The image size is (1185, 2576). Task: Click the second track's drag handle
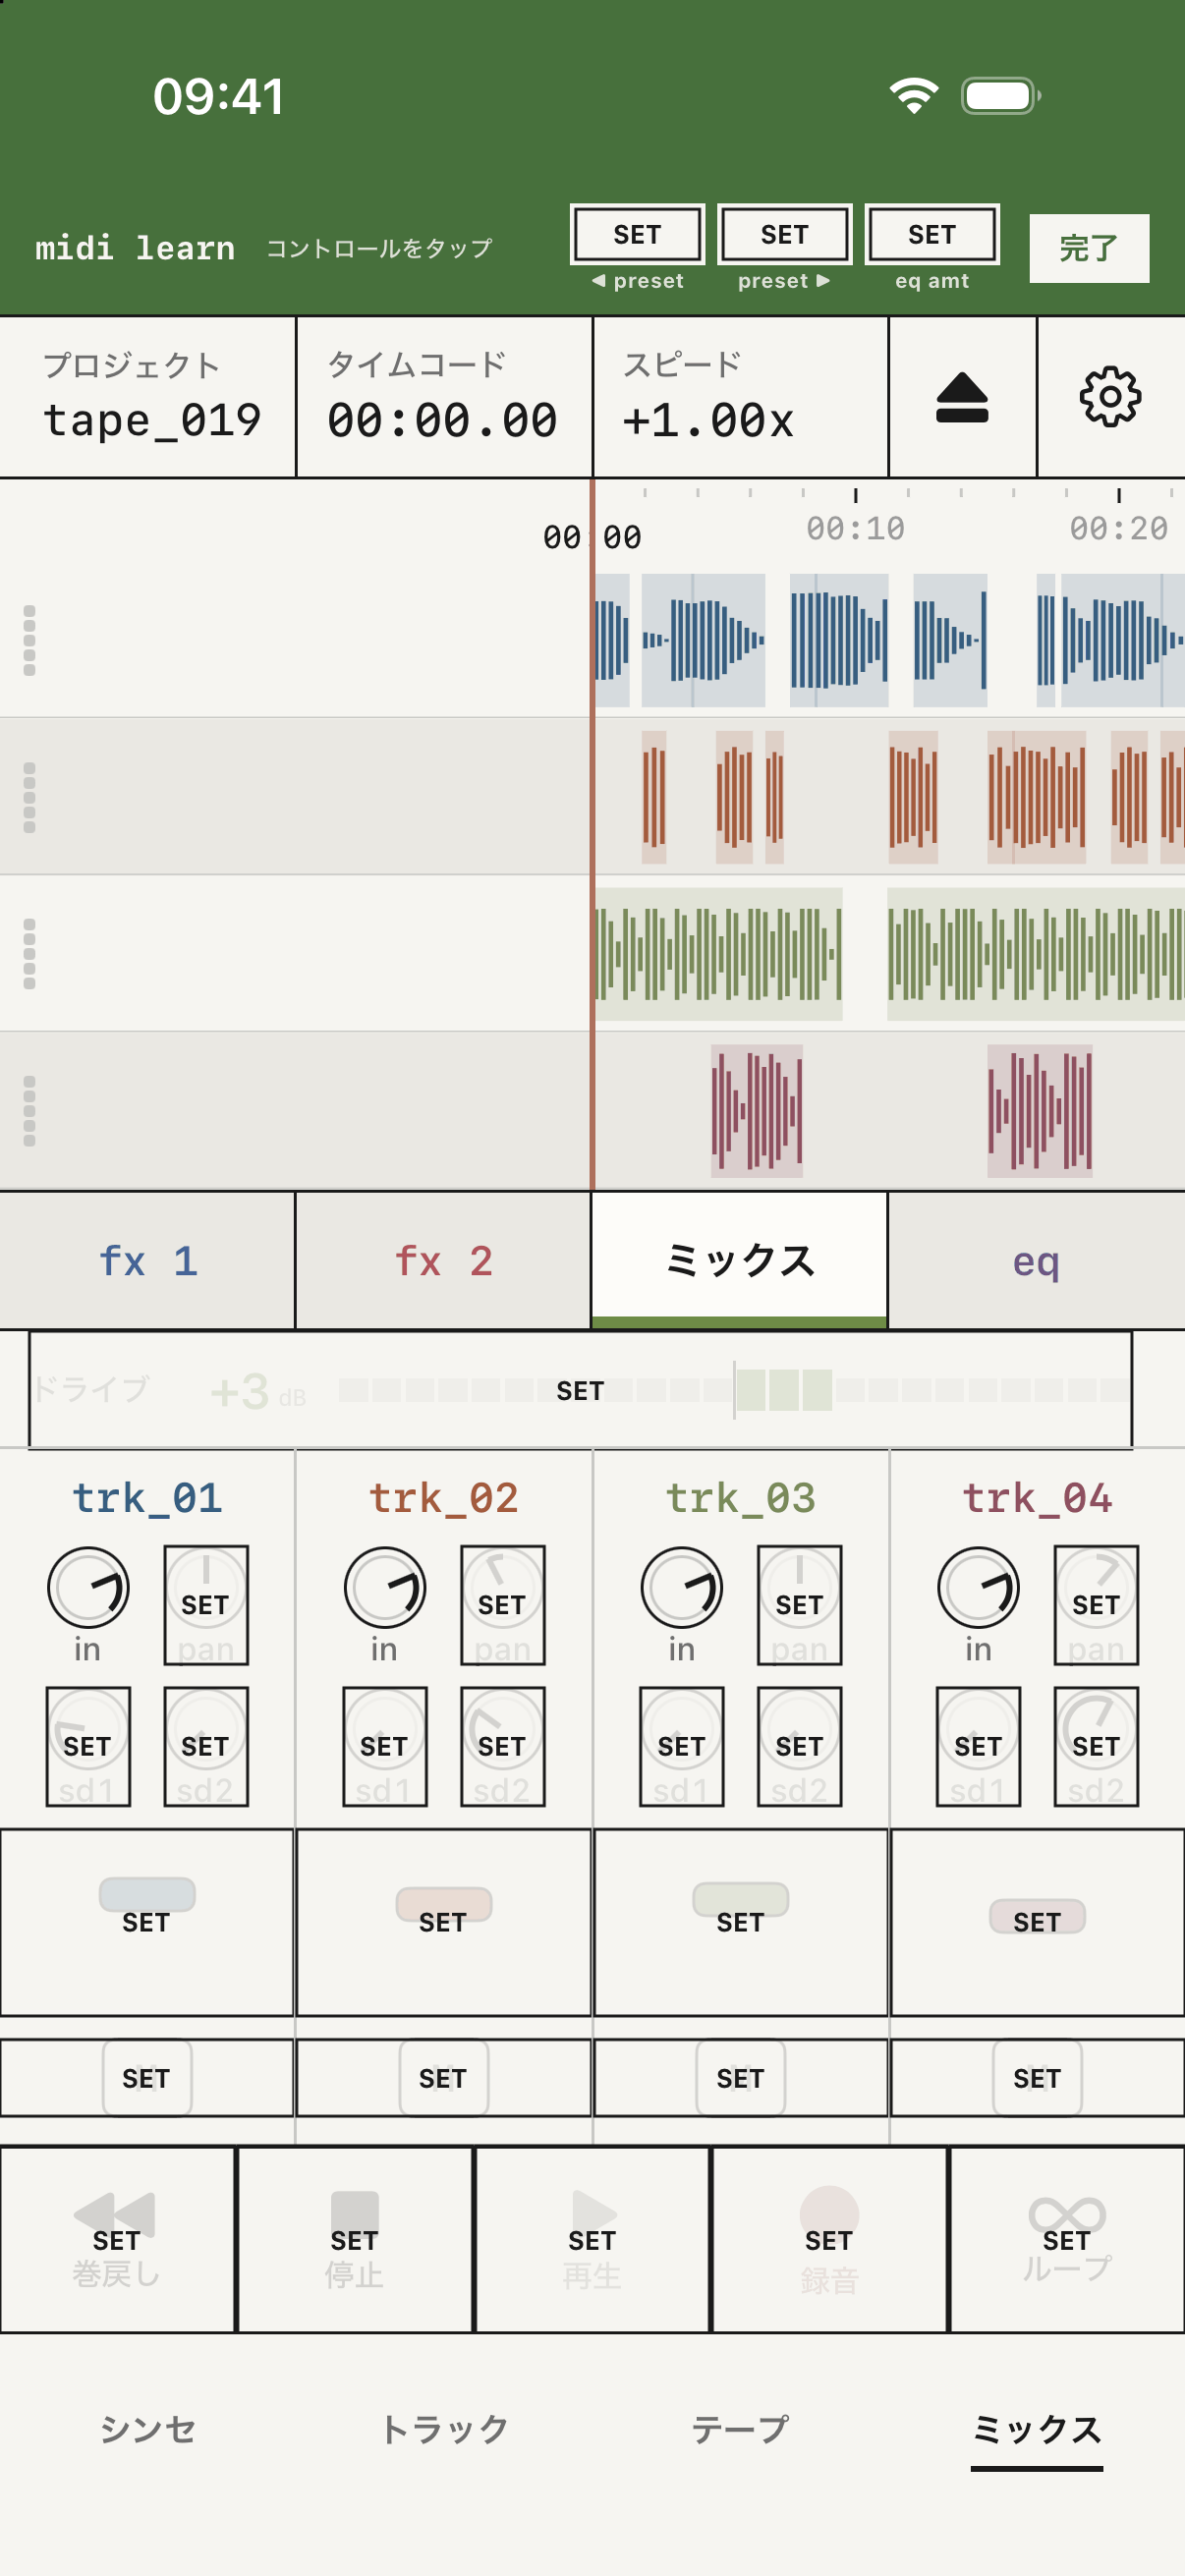click(x=29, y=797)
